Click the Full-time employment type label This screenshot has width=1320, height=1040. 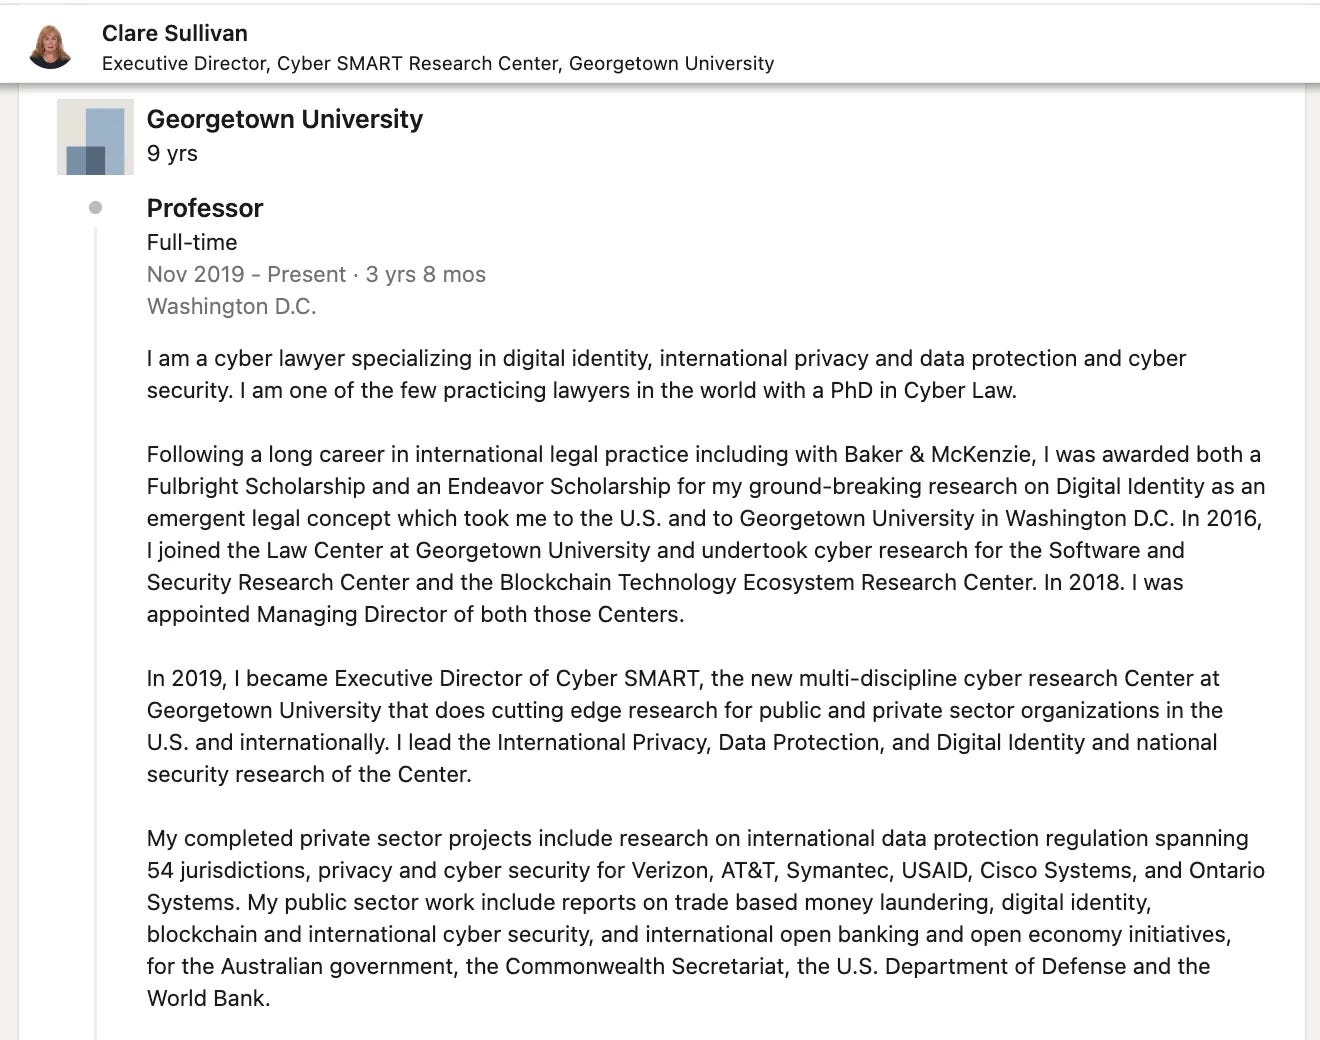coord(192,242)
